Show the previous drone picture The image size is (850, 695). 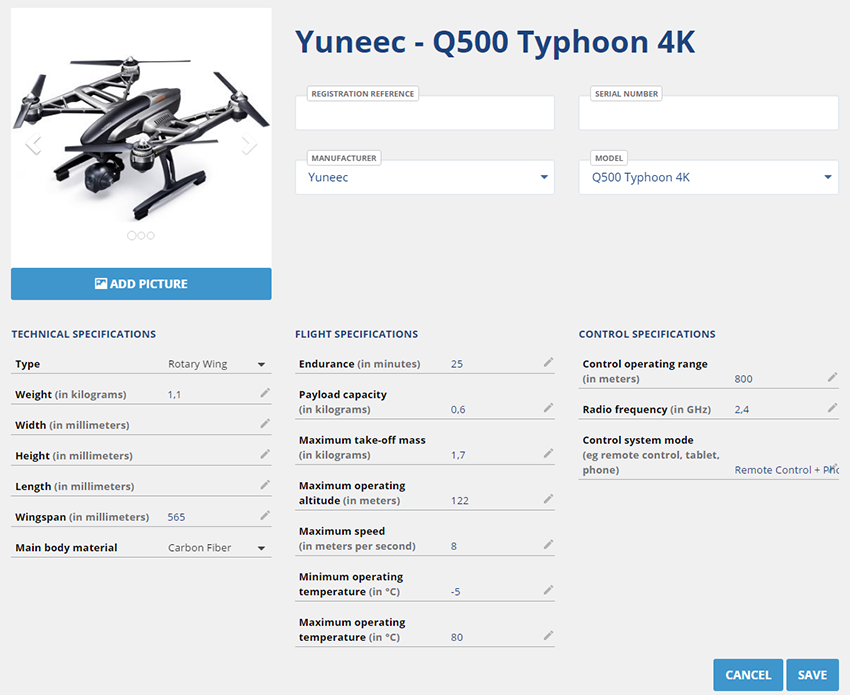pos(34,144)
